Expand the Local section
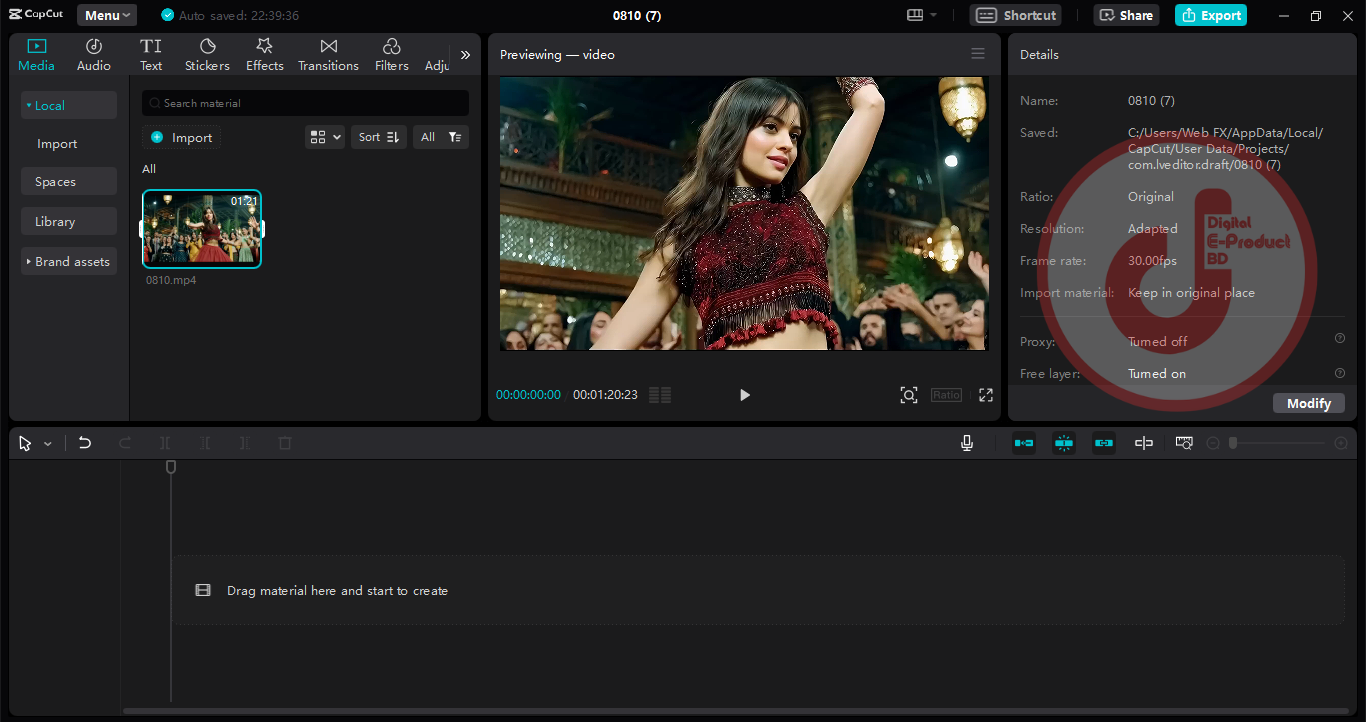Screen dimensions: 1366x726 click(69, 105)
